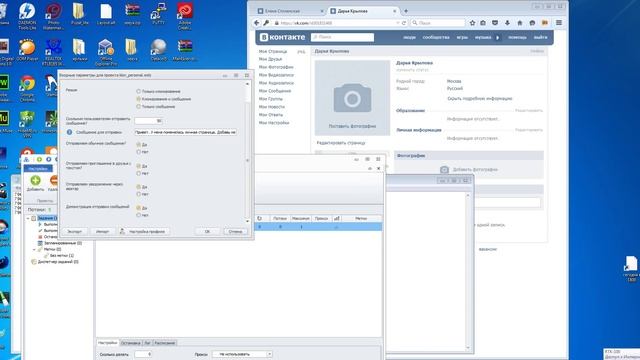Viewport: 640px width, 360px height.
Task: Select the third Режим radio option
Action: click(138, 107)
